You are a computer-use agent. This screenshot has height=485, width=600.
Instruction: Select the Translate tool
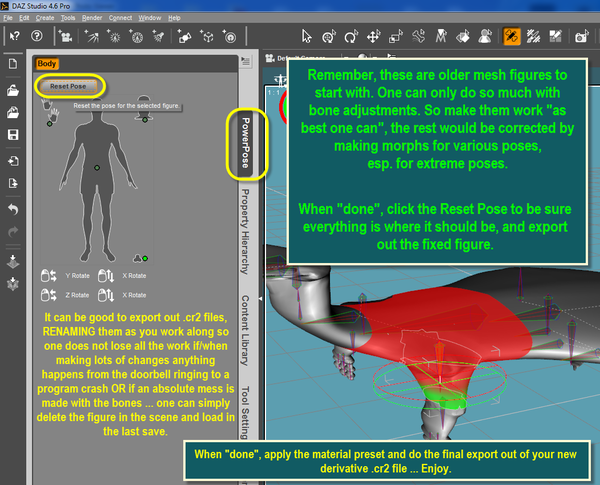point(373,36)
